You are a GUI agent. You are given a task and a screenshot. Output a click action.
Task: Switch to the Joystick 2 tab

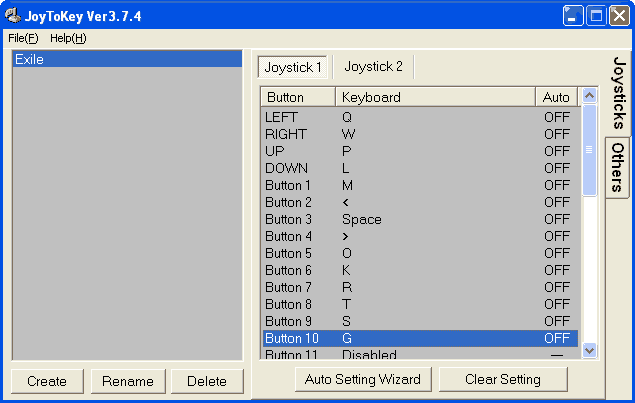coord(373,66)
